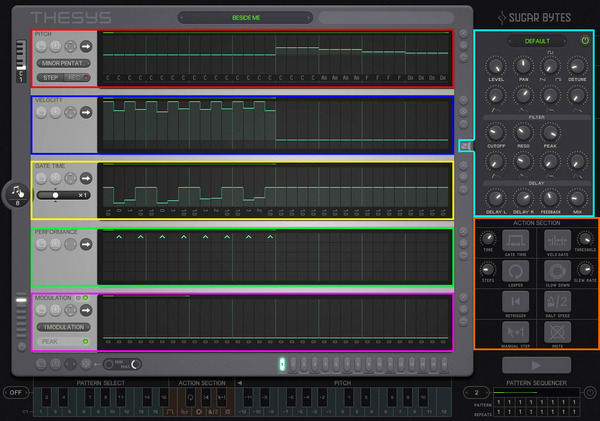The height and width of the screenshot is (421, 600).
Task: Click the direction arrow in the Pitch row
Action: point(86,47)
